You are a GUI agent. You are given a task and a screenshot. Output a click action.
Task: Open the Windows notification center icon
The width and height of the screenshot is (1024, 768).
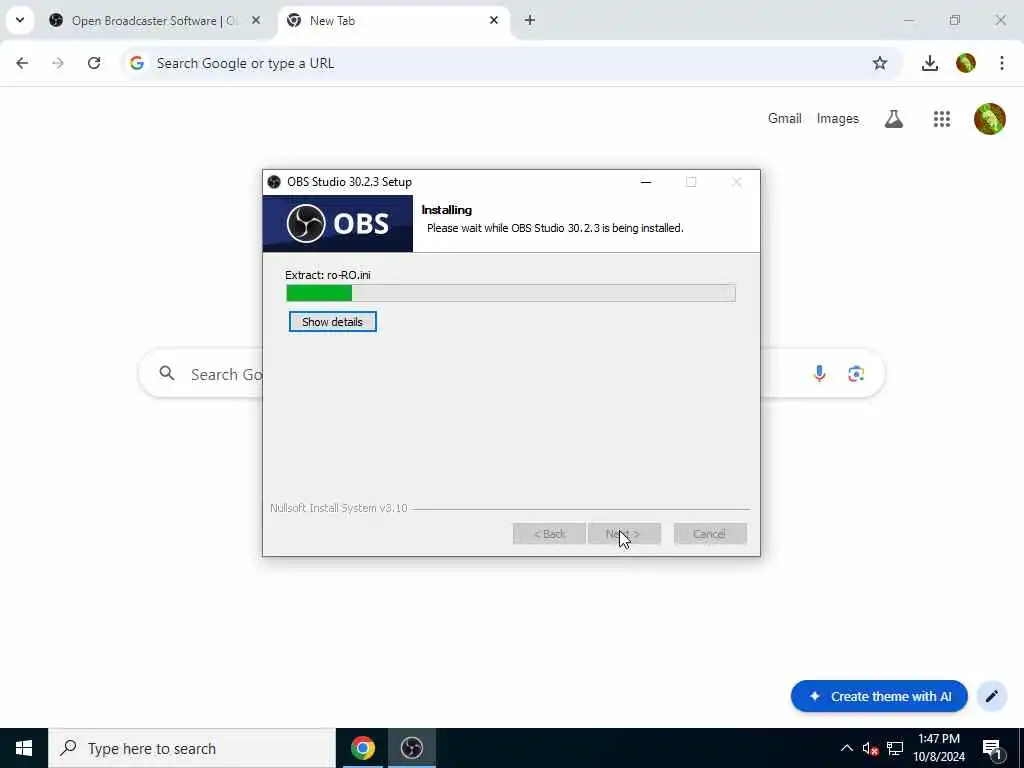click(x=993, y=749)
